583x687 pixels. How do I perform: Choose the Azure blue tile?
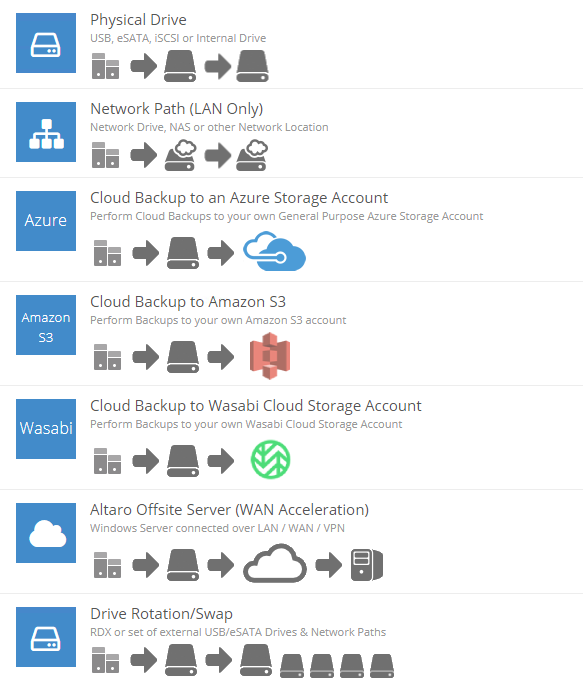tap(46, 221)
